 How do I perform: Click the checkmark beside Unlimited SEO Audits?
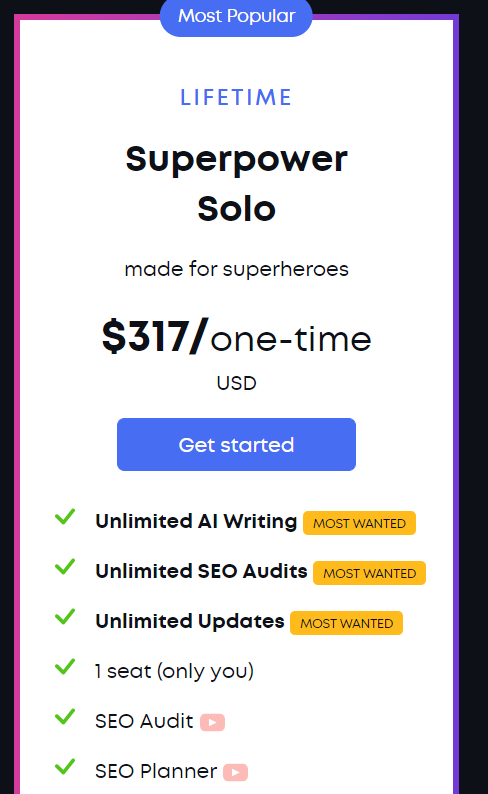pos(65,567)
